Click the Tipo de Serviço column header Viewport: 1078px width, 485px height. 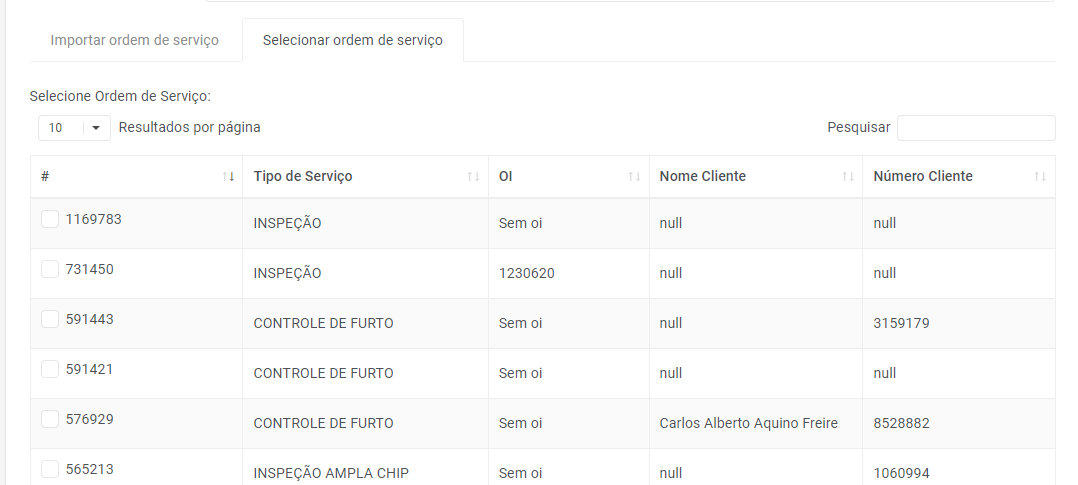coord(303,177)
